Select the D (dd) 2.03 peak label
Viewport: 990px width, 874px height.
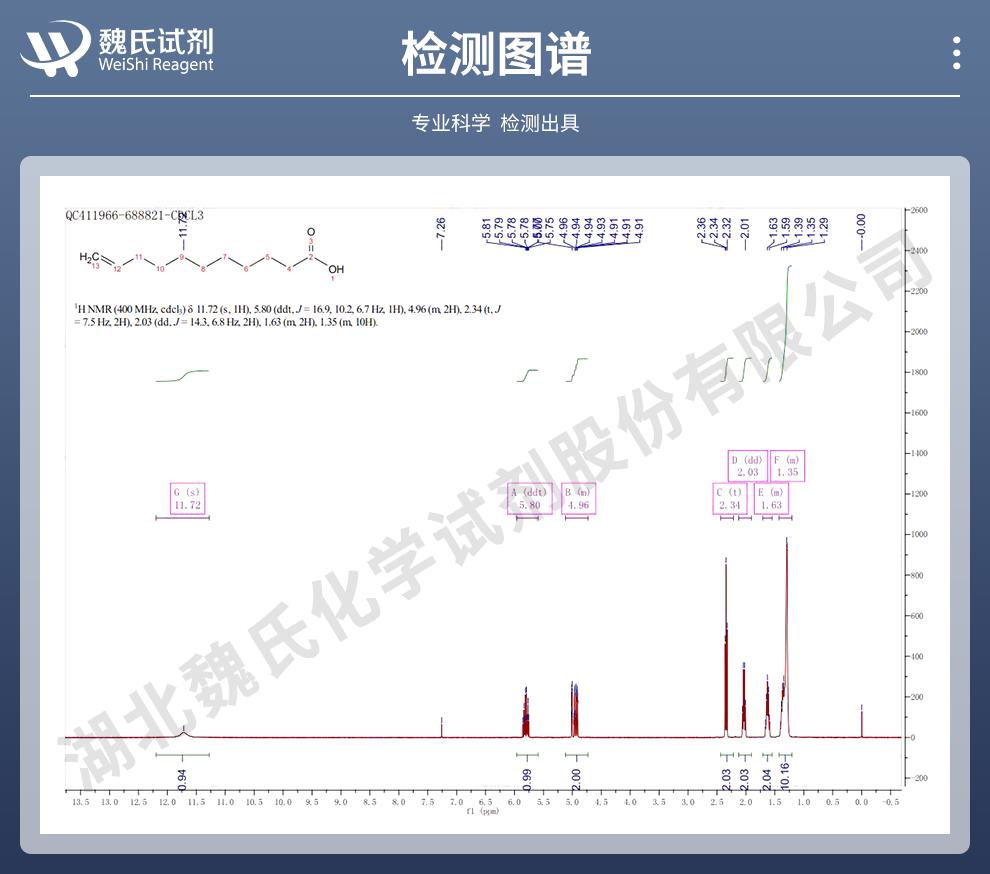click(747, 466)
